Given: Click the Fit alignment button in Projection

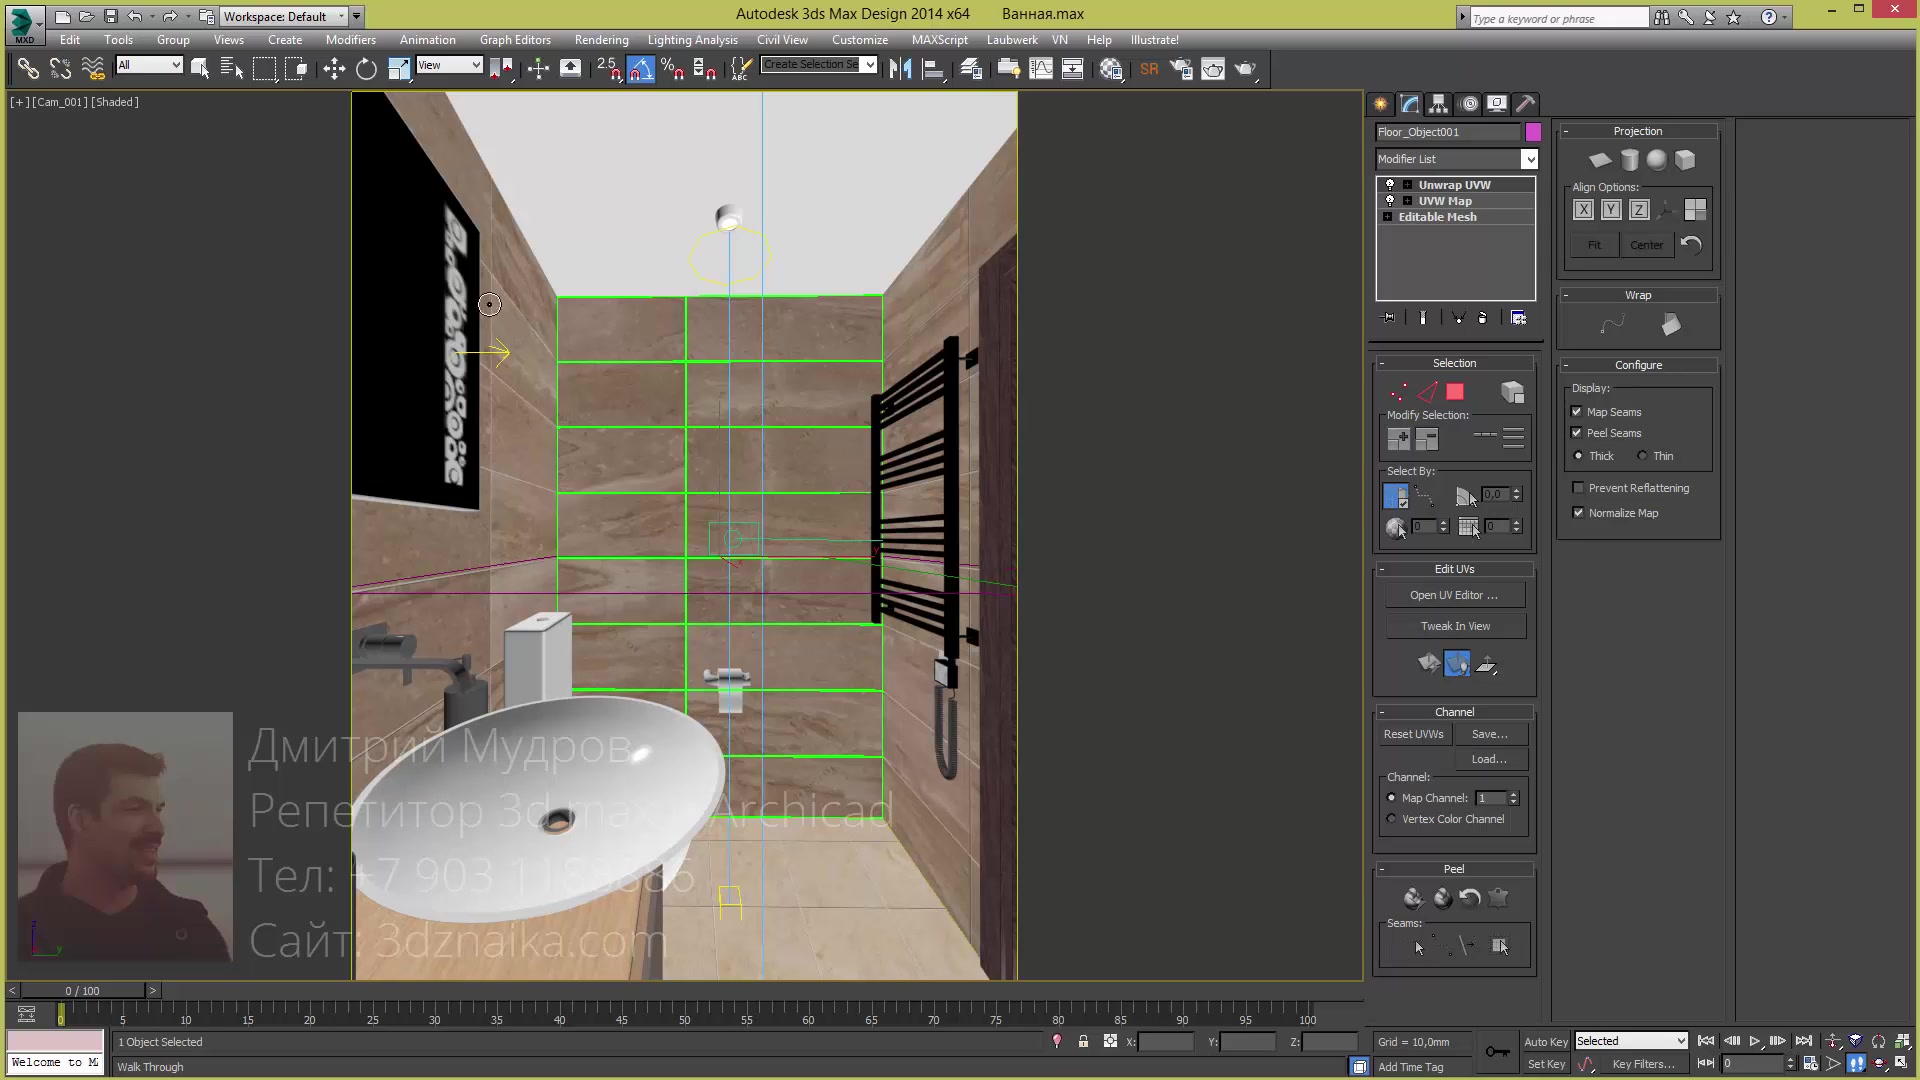Looking at the screenshot, I should tap(1594, 244).
